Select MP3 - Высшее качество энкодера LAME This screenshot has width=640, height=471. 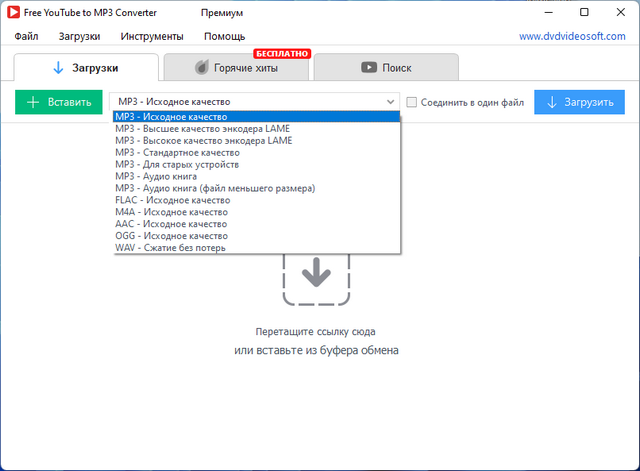pos(204,129)
